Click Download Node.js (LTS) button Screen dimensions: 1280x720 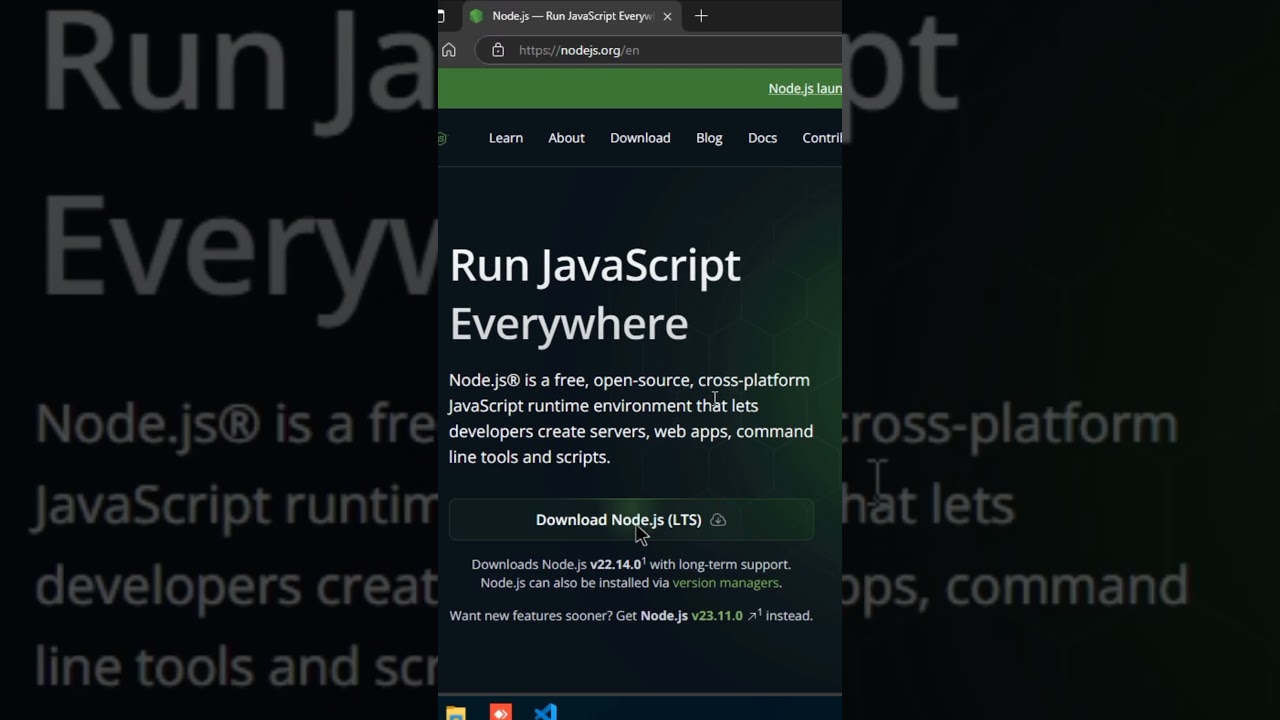point(631,520)
